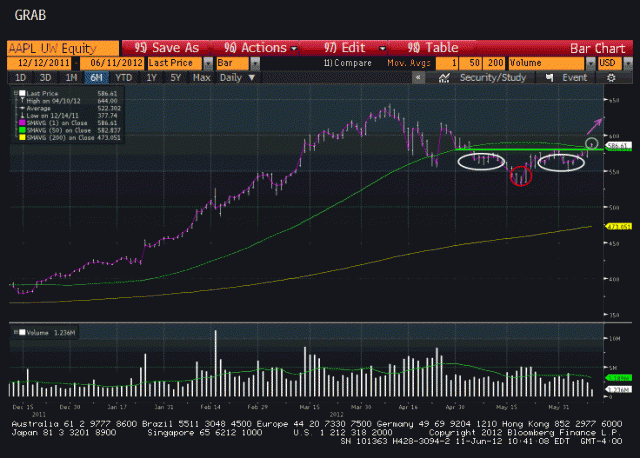
Task: Switch to the 1M range tab
Action: [x=71, y=78]
